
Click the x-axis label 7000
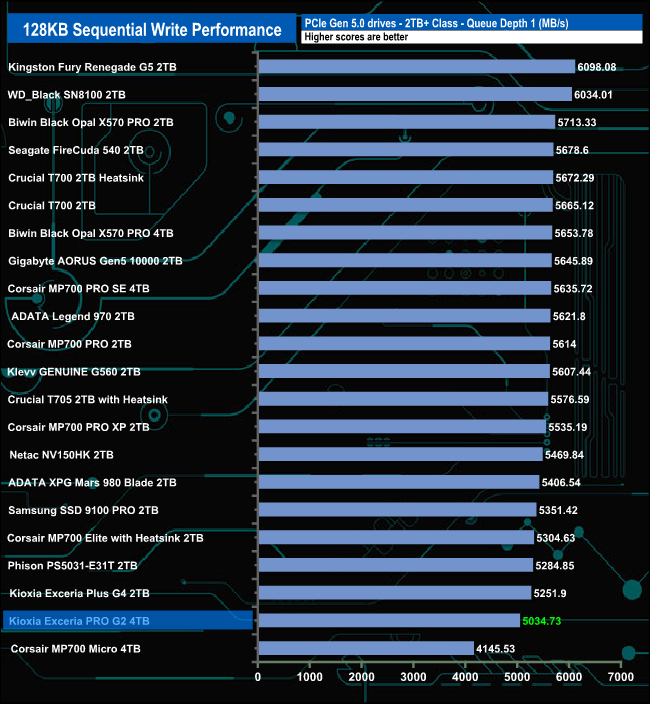click(621, 677)
